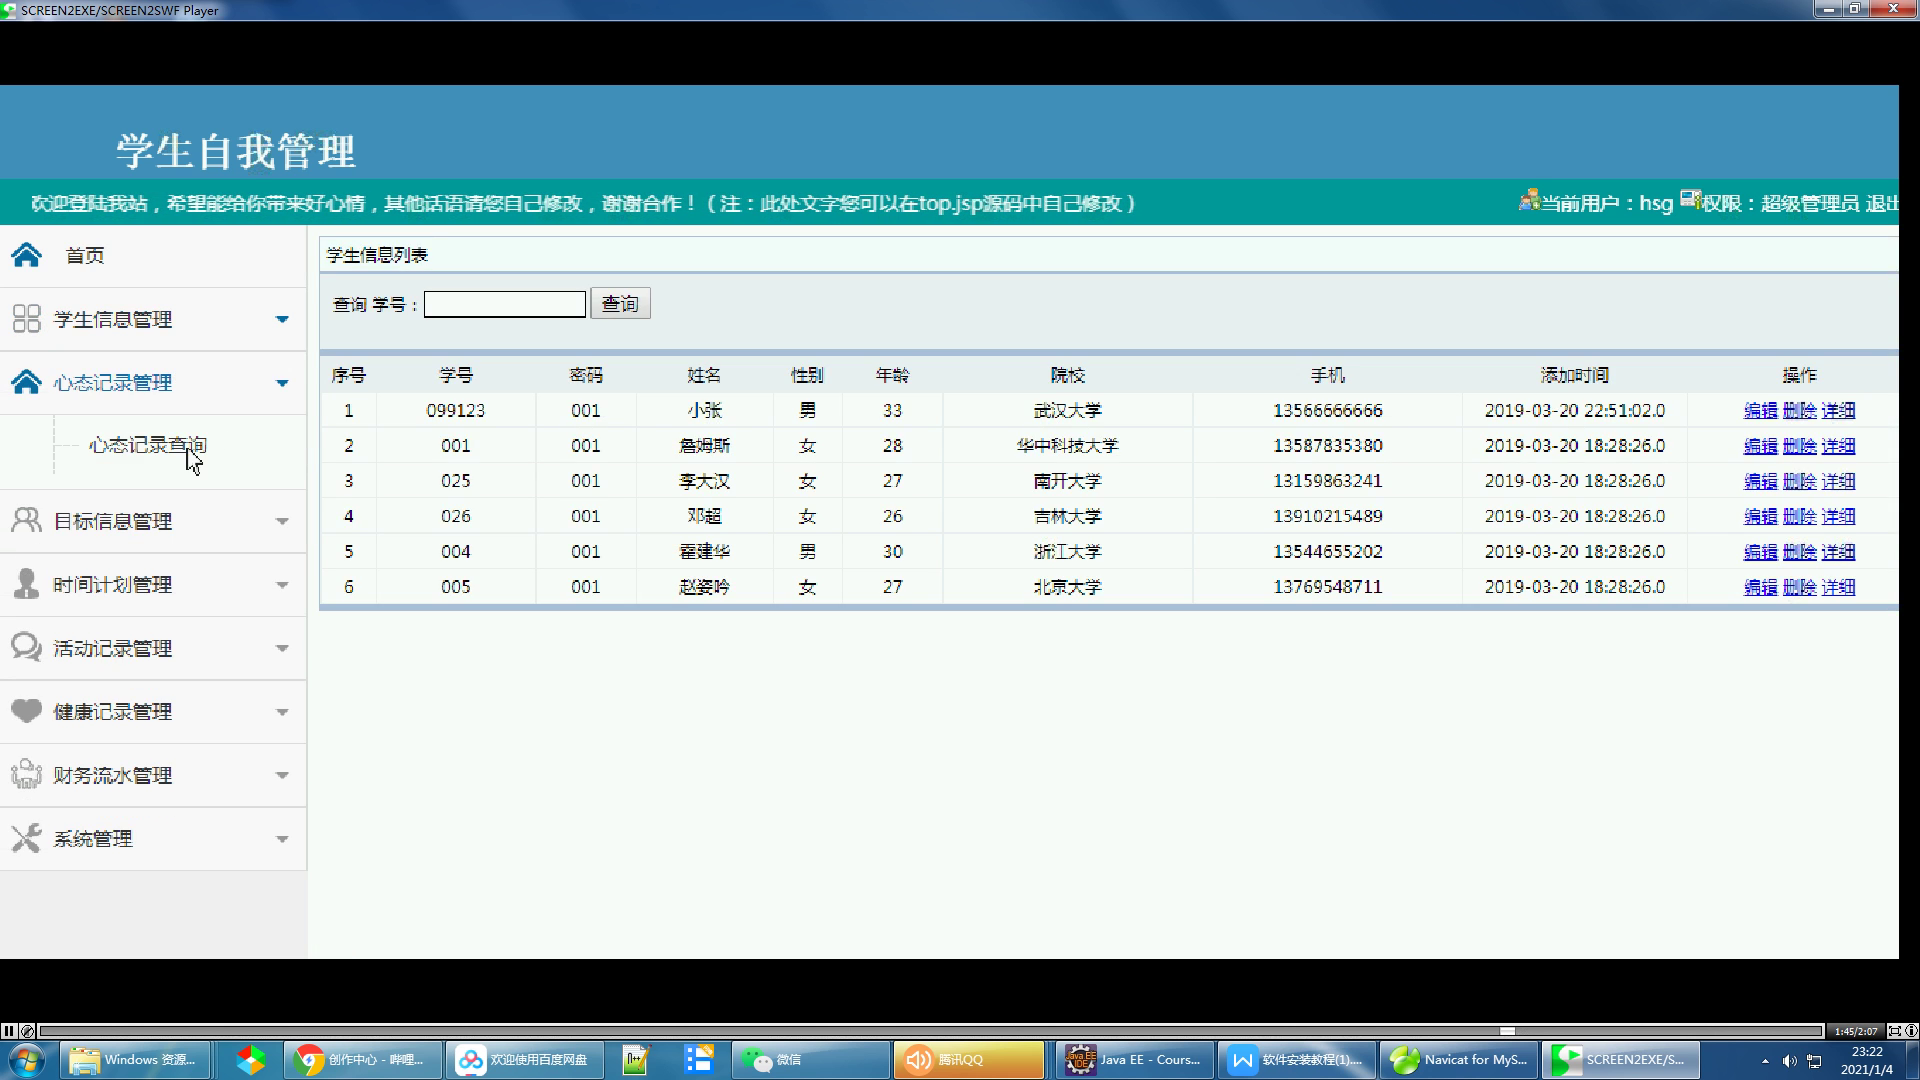
Task: Click the player fullscreen toggle icon
Action: point(1894,1031)
